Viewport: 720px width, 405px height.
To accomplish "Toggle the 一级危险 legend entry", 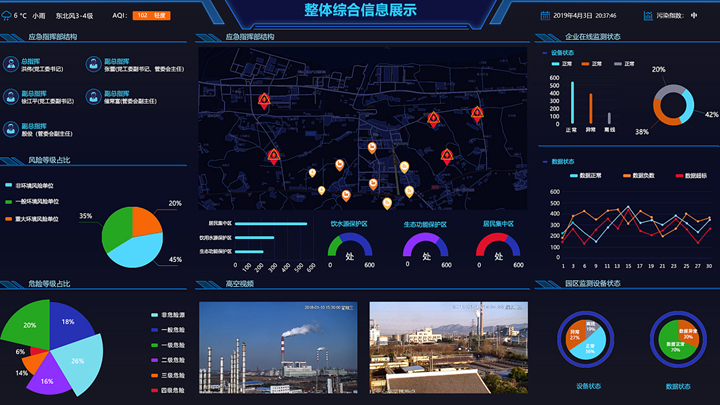I will [x=168, y=345].
